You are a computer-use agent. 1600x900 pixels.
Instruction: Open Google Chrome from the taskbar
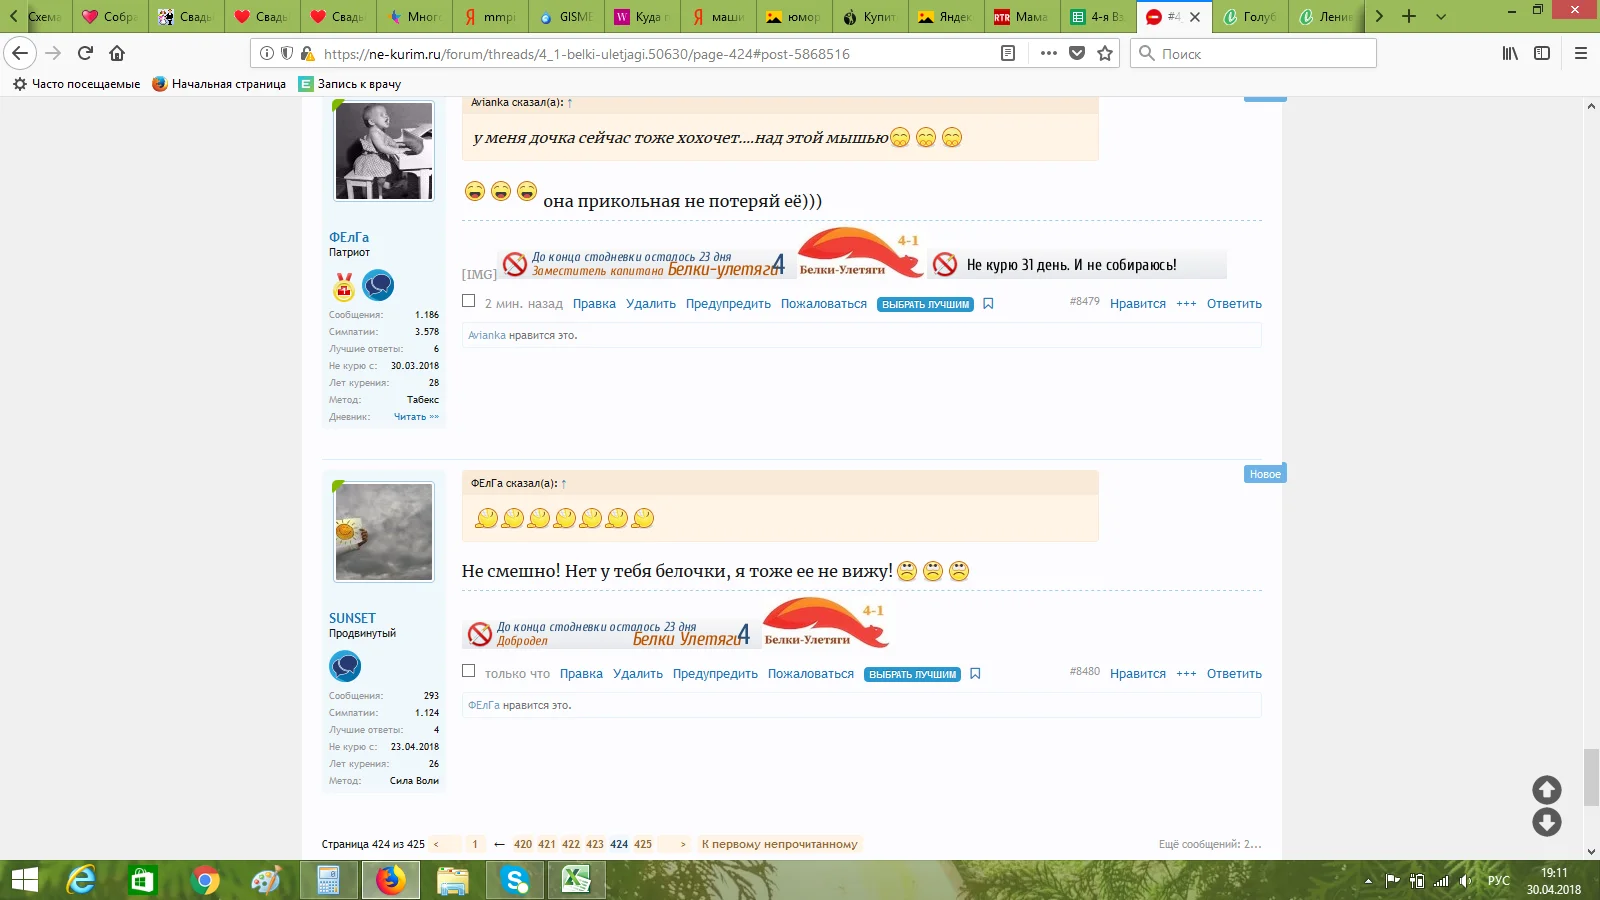(205, 880)
